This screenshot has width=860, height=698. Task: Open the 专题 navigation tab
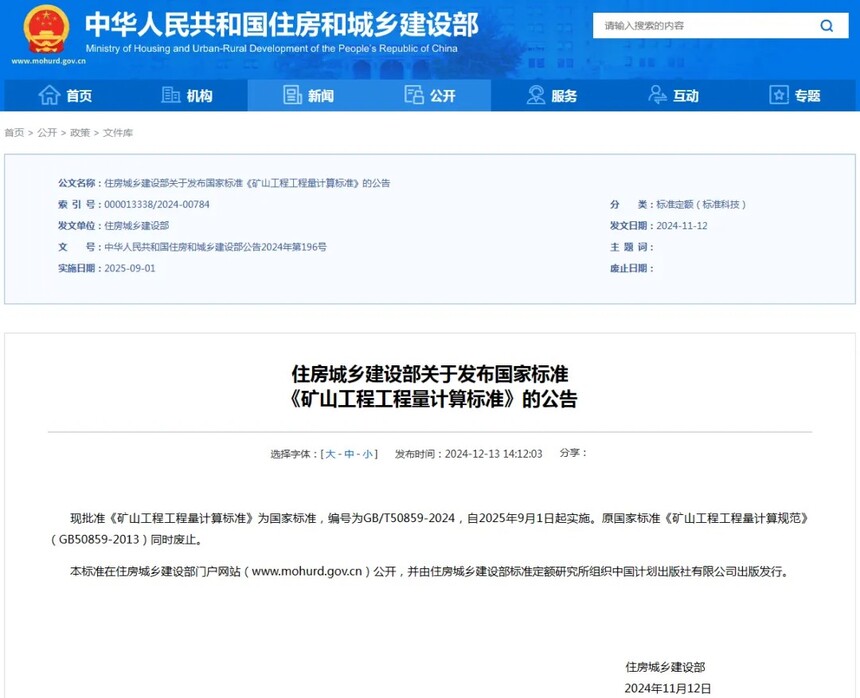coord(795,95)
